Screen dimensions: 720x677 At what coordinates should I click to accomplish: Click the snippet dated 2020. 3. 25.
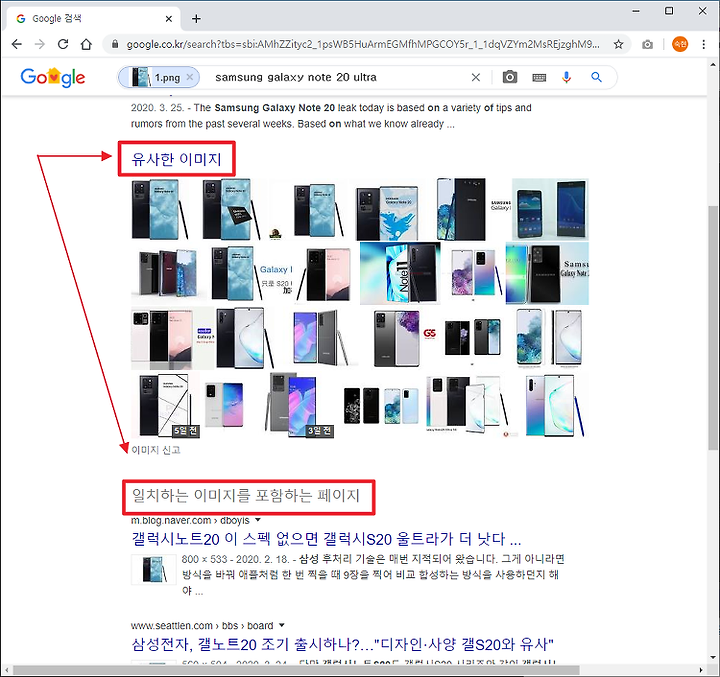click(331, 116)
